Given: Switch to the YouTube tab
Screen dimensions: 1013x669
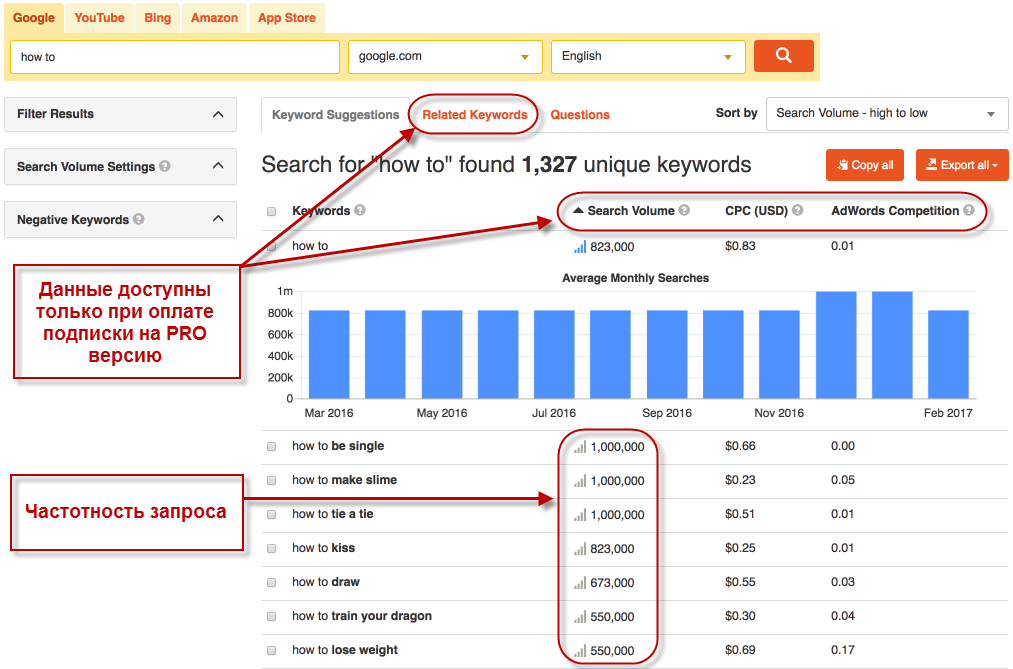Looking at the screenshot, I should point(99,17).
